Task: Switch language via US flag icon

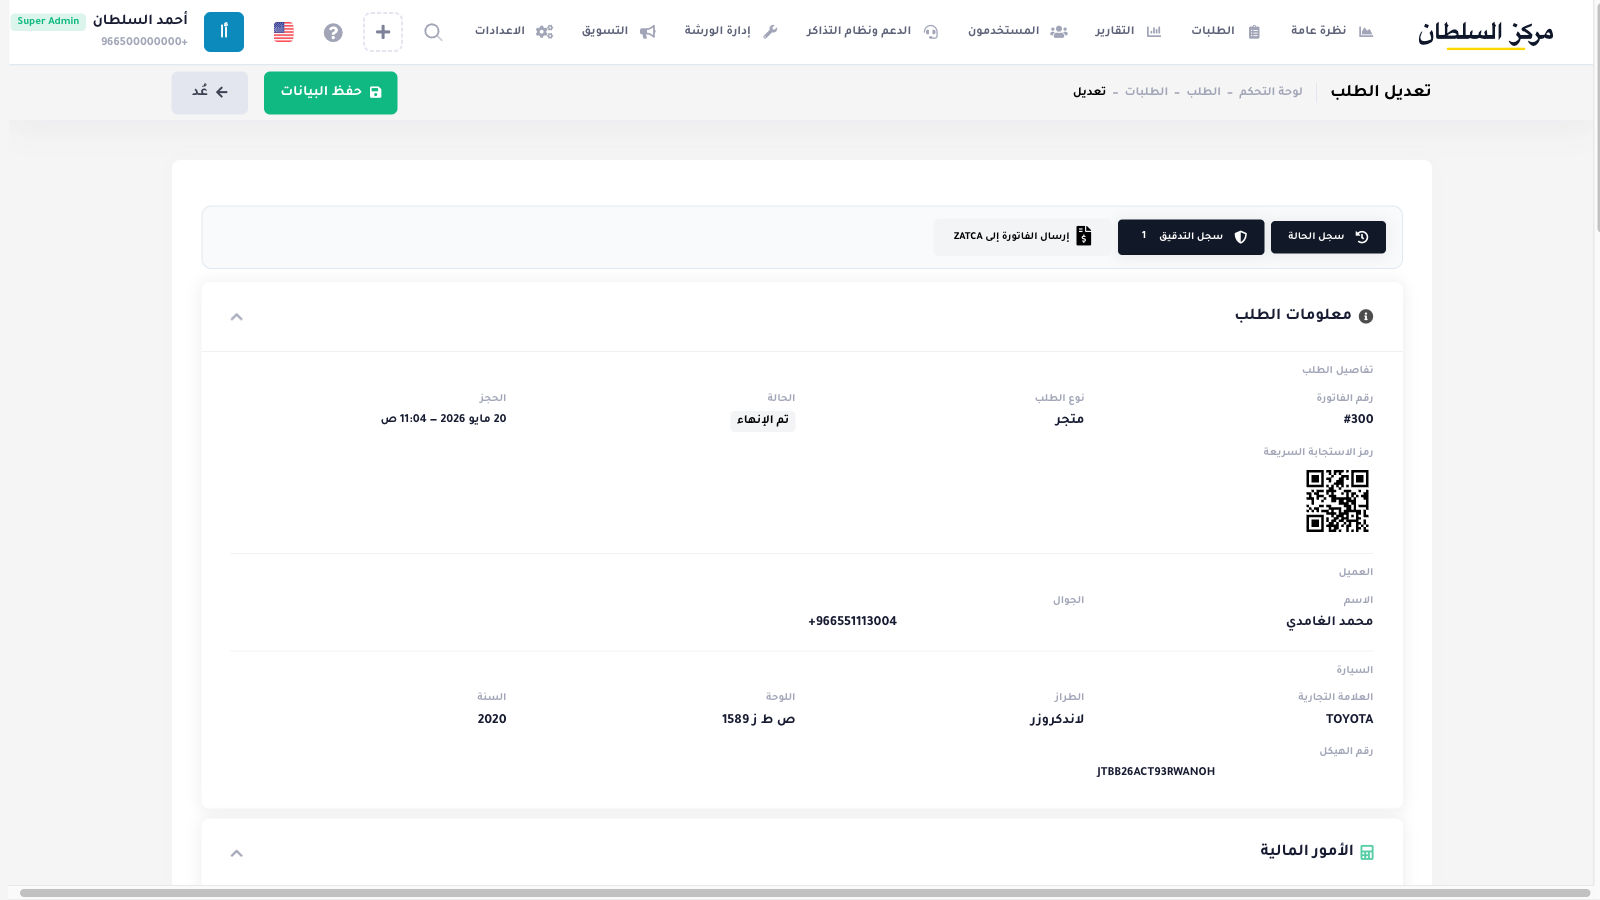Action: pos(284,32)
